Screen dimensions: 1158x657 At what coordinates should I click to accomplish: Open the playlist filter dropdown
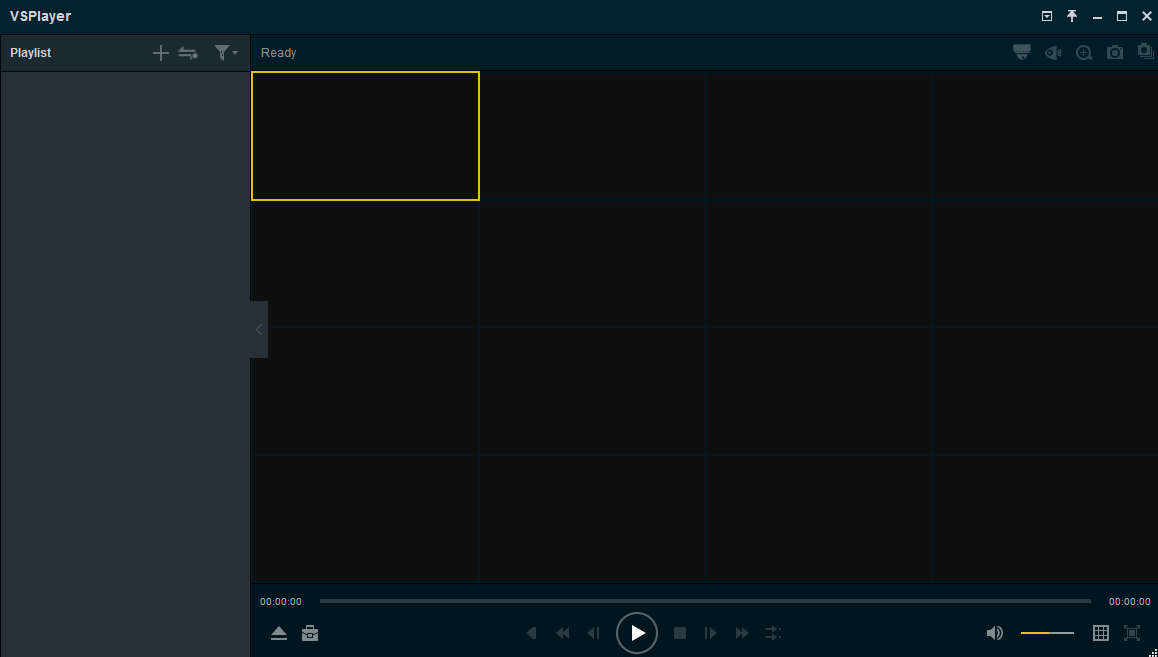coord(225,53)
